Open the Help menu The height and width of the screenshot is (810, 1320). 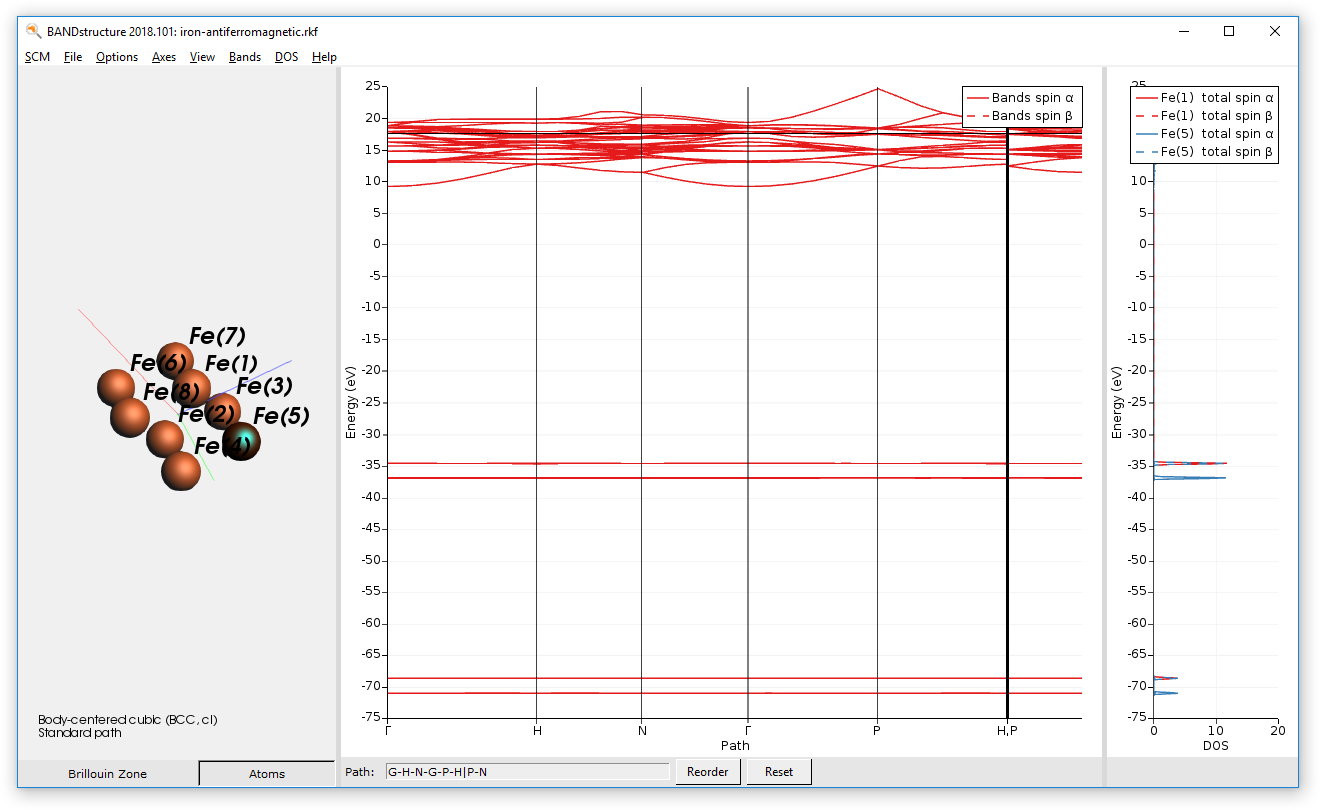324,57
